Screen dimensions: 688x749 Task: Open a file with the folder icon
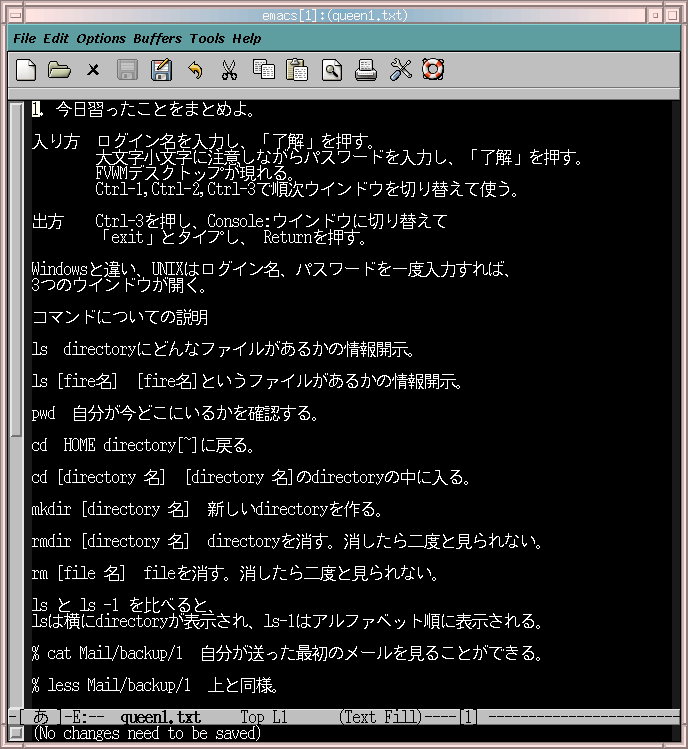coord(59,70)
